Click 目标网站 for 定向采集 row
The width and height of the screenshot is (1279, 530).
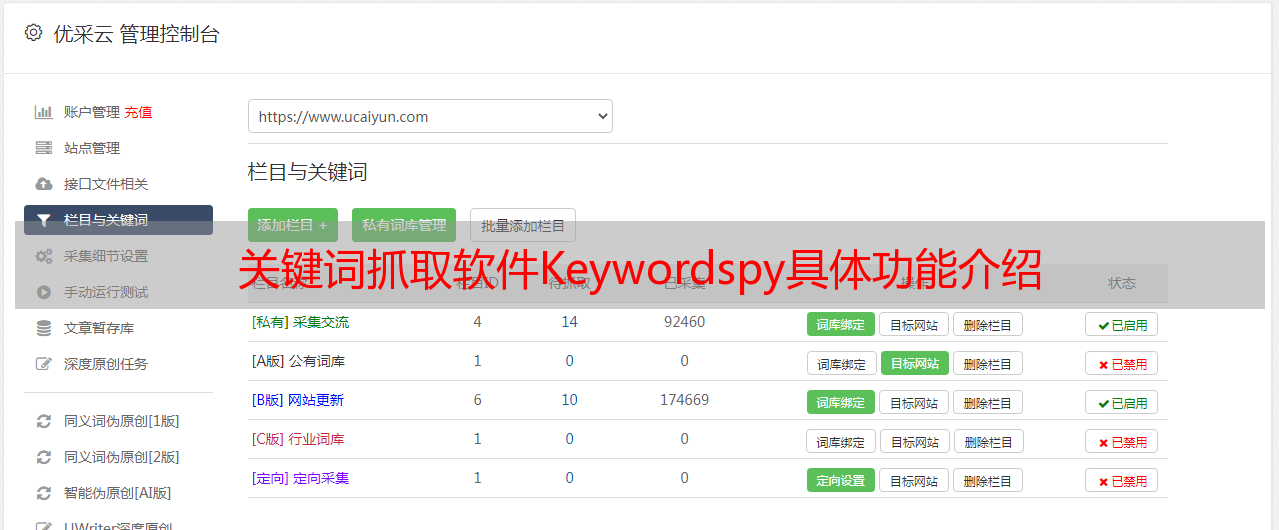pos(914,480)
